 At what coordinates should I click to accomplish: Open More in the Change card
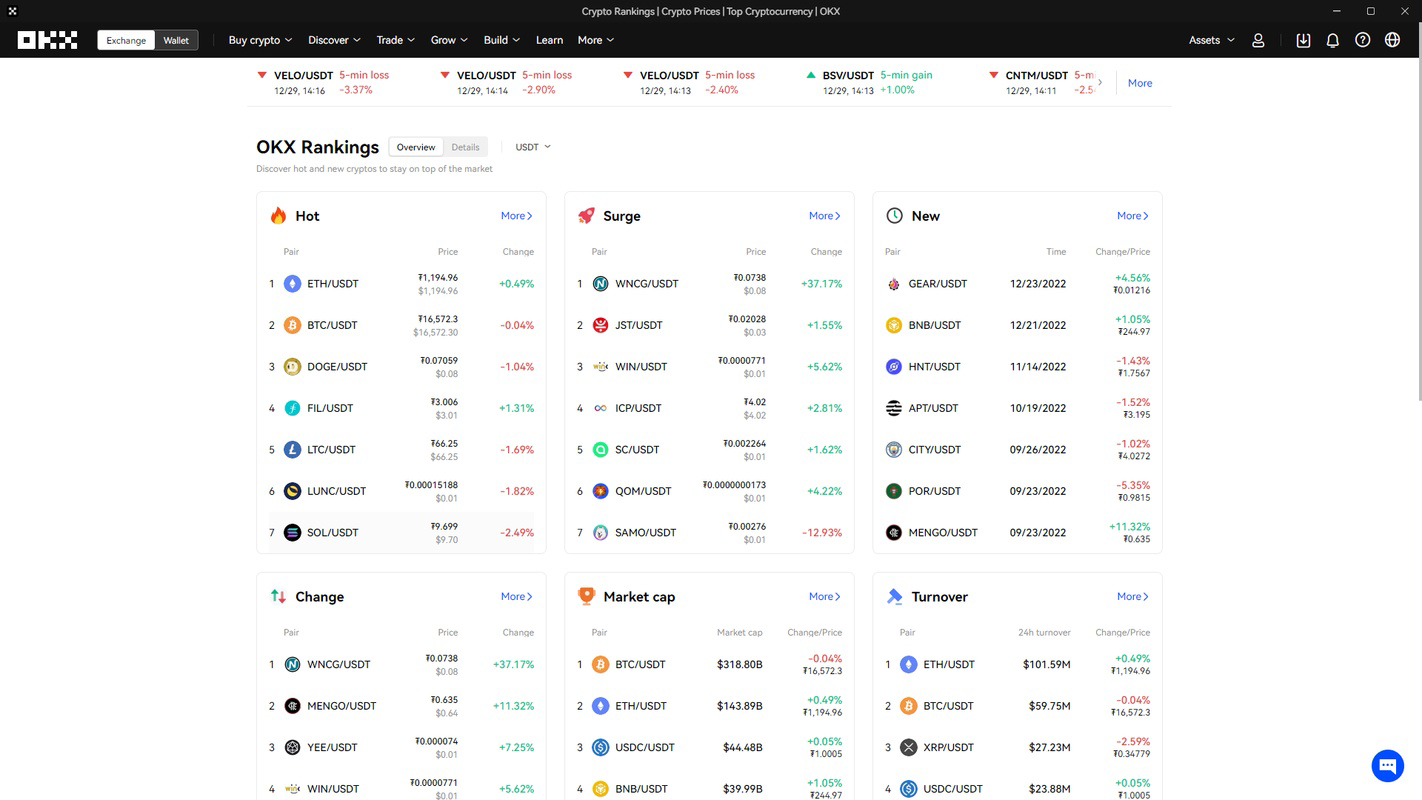coord(516,597)
